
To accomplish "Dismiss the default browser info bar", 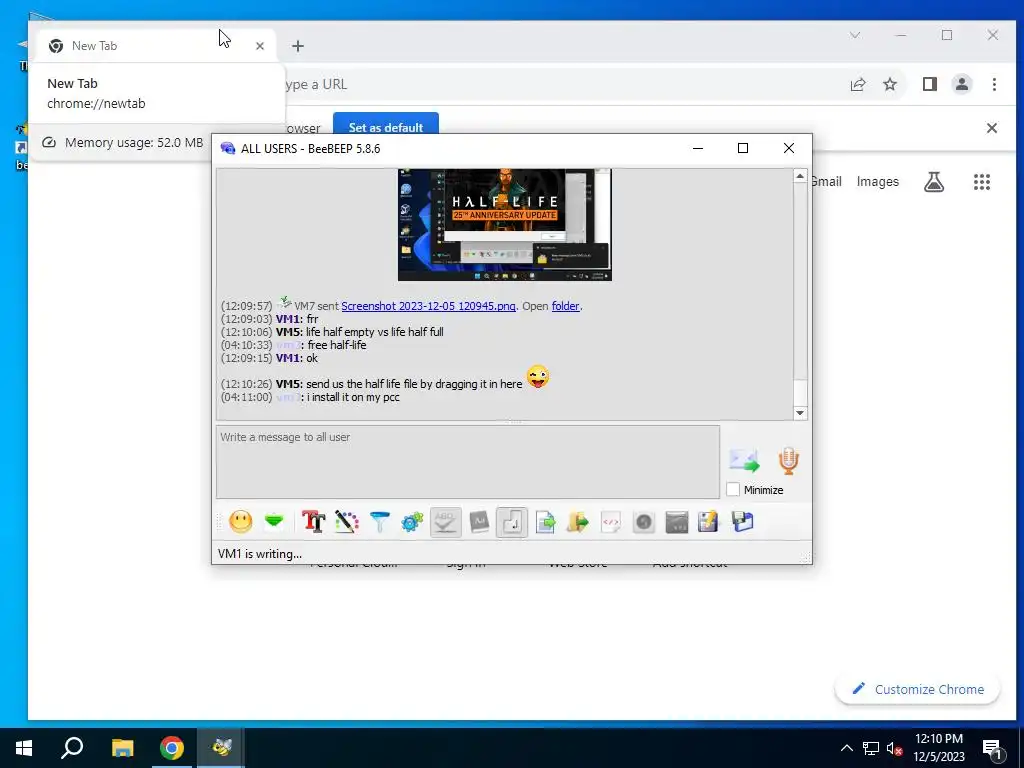I will pyautogui.click(x=991, y=128).
